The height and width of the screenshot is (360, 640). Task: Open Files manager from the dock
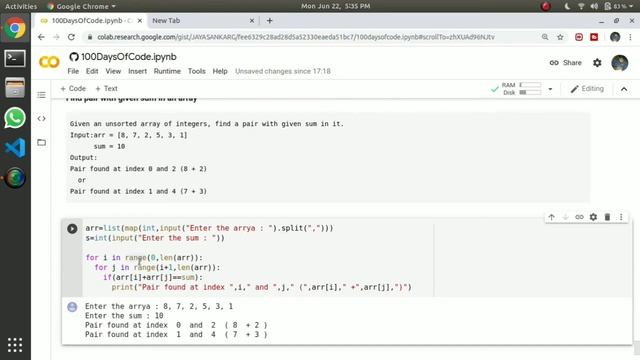(x=15, y=88)
